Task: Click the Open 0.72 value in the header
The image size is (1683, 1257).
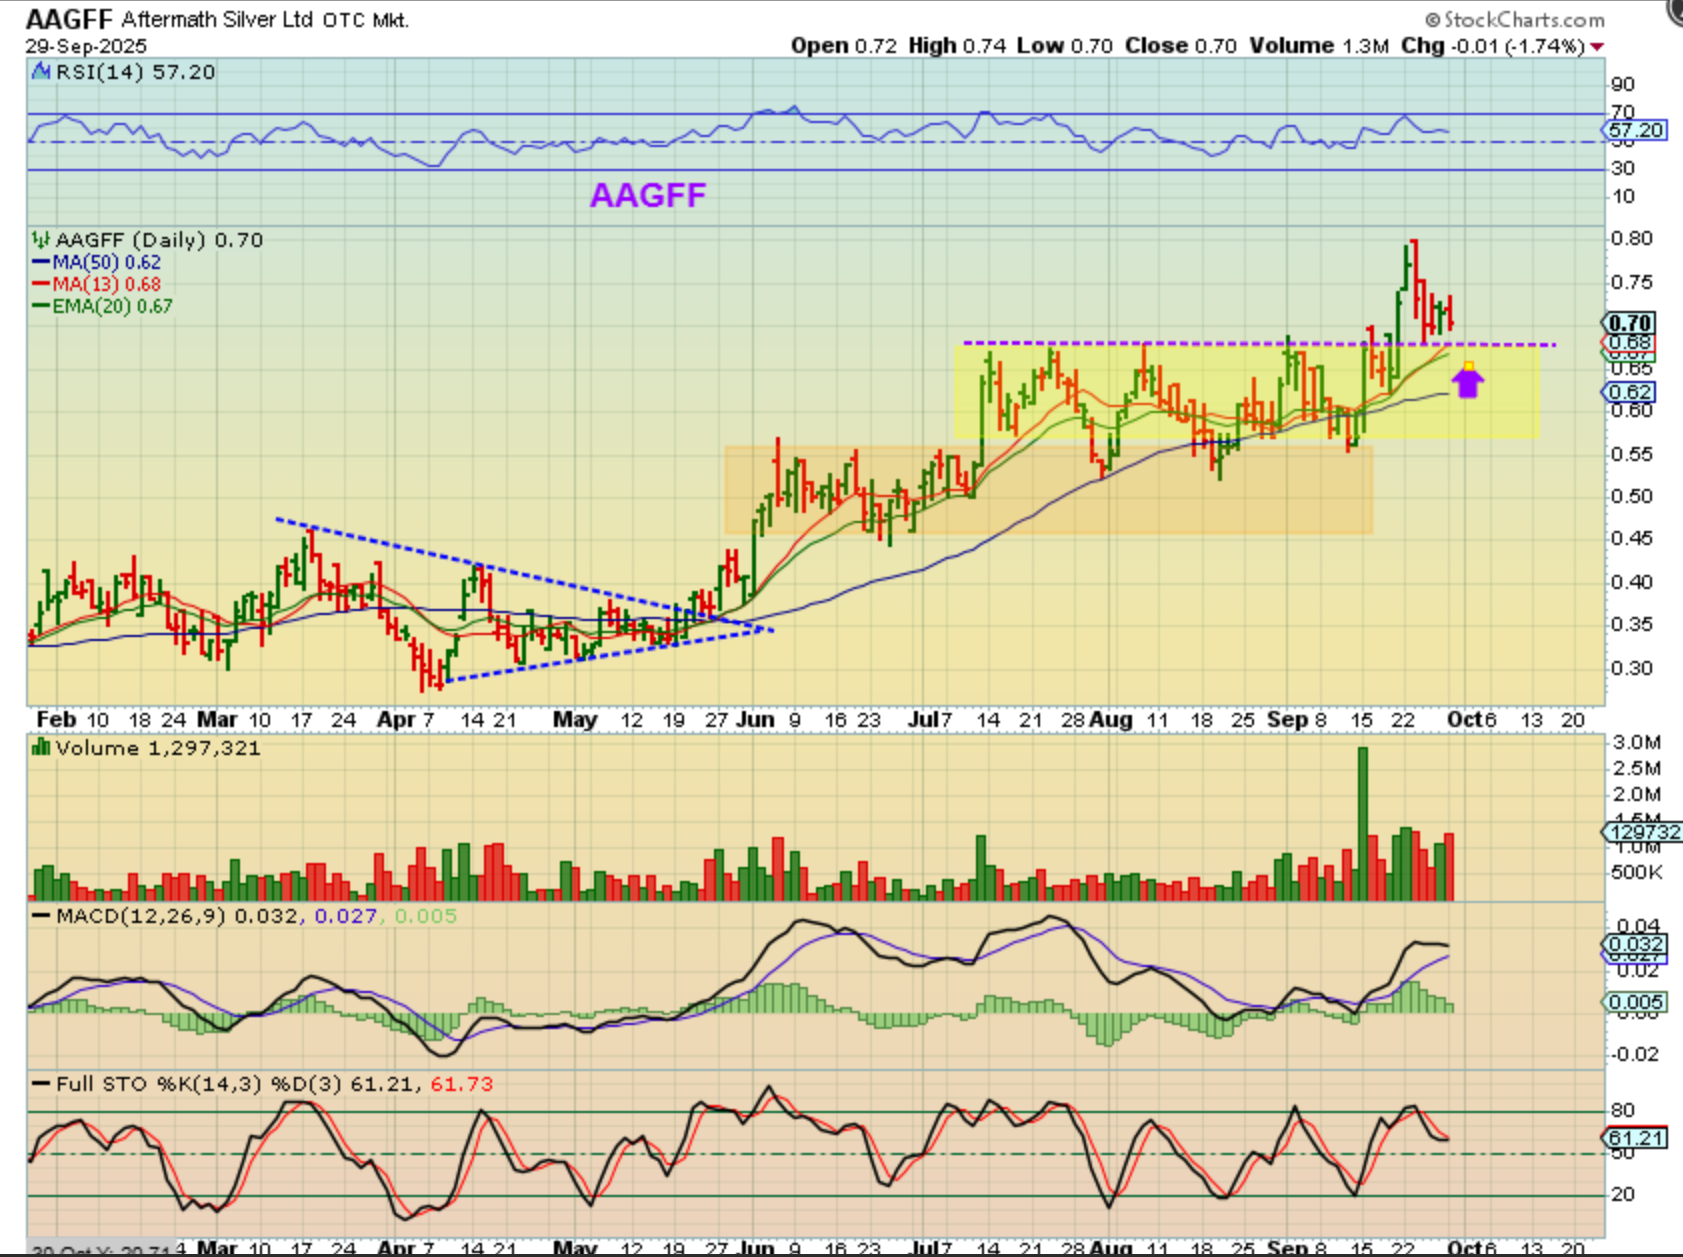Action: coord(844,46)
